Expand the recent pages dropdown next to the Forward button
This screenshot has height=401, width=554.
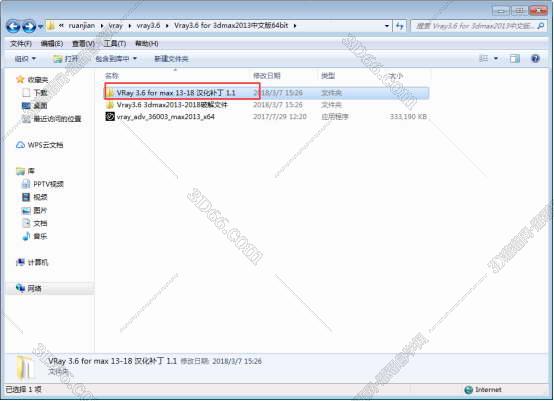coord(40,26)
